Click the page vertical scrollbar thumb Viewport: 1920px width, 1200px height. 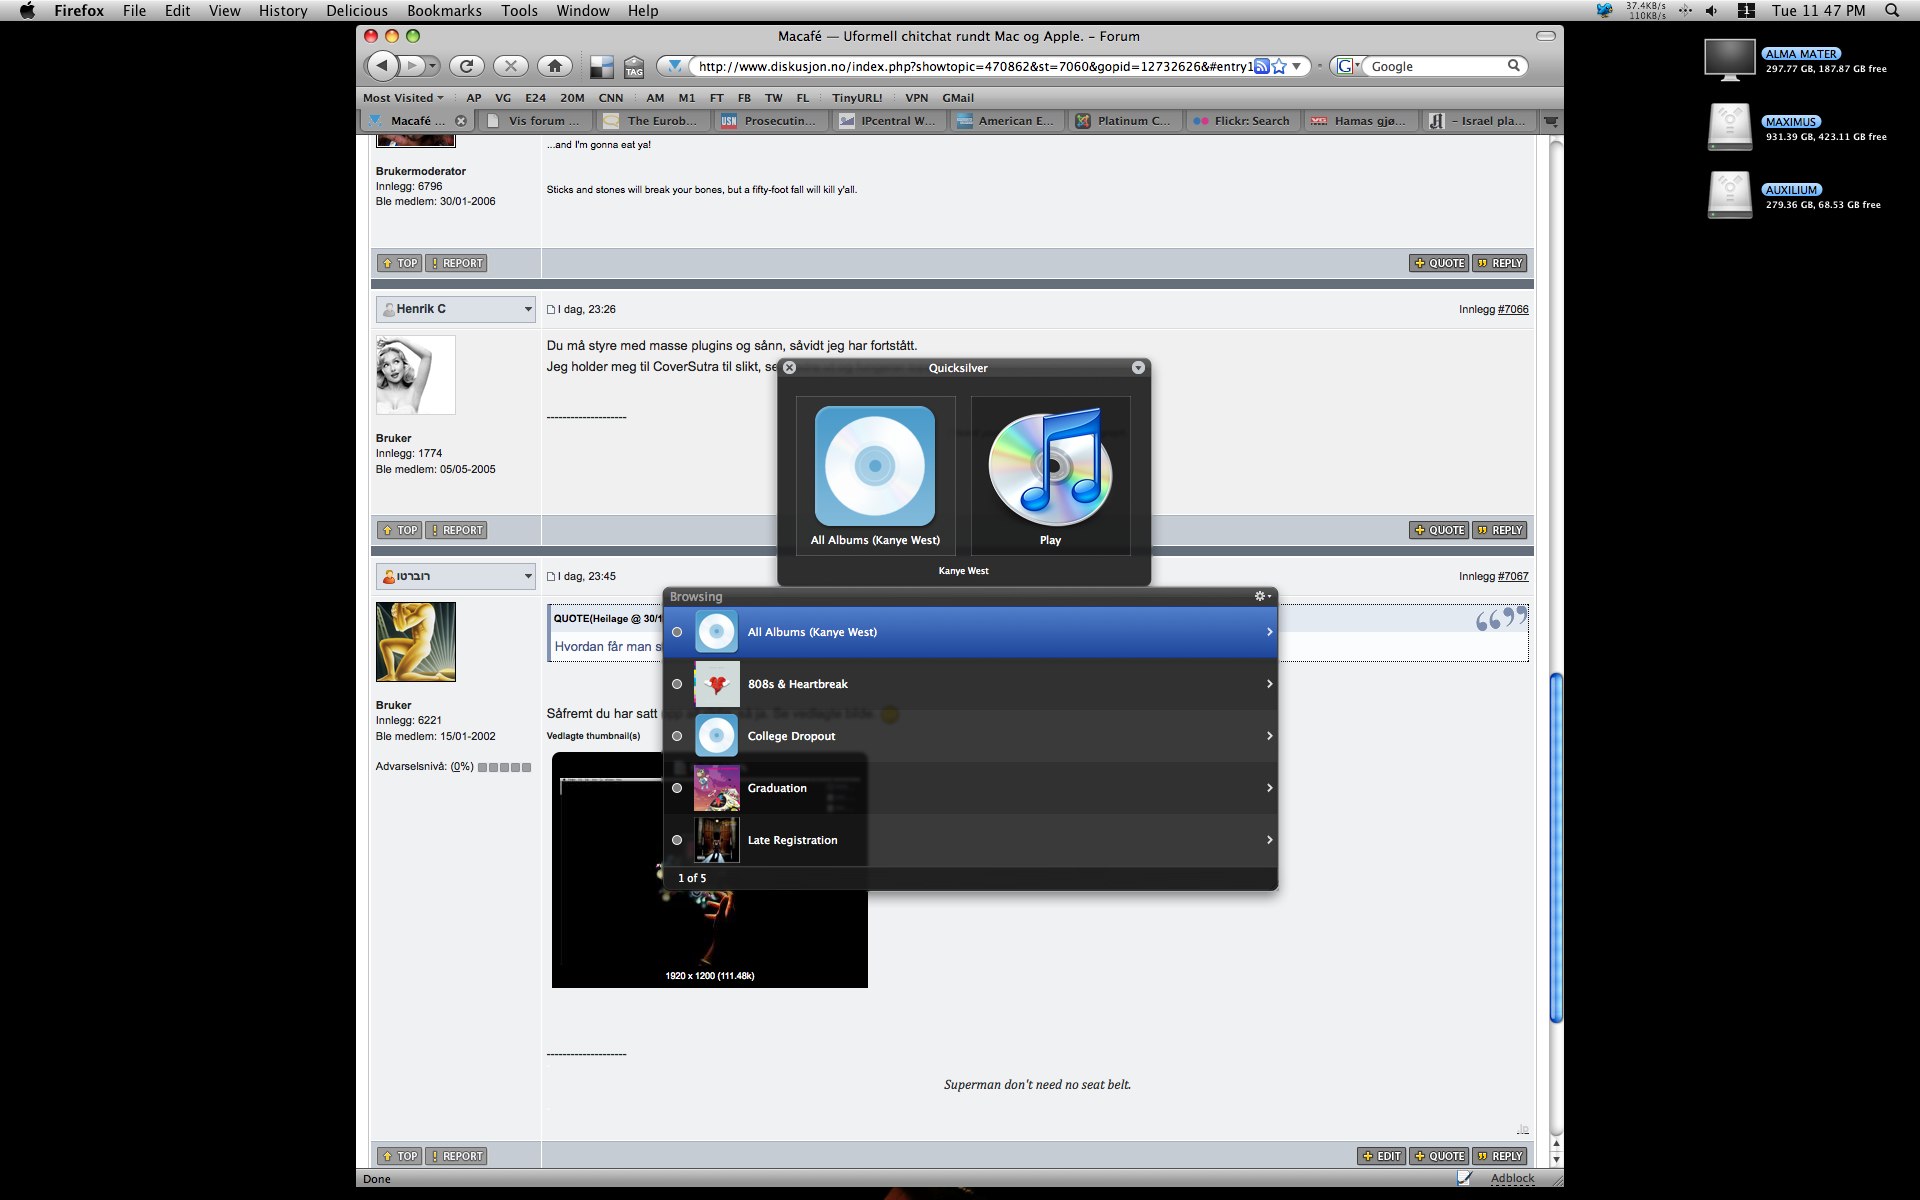pos(1555,848)
